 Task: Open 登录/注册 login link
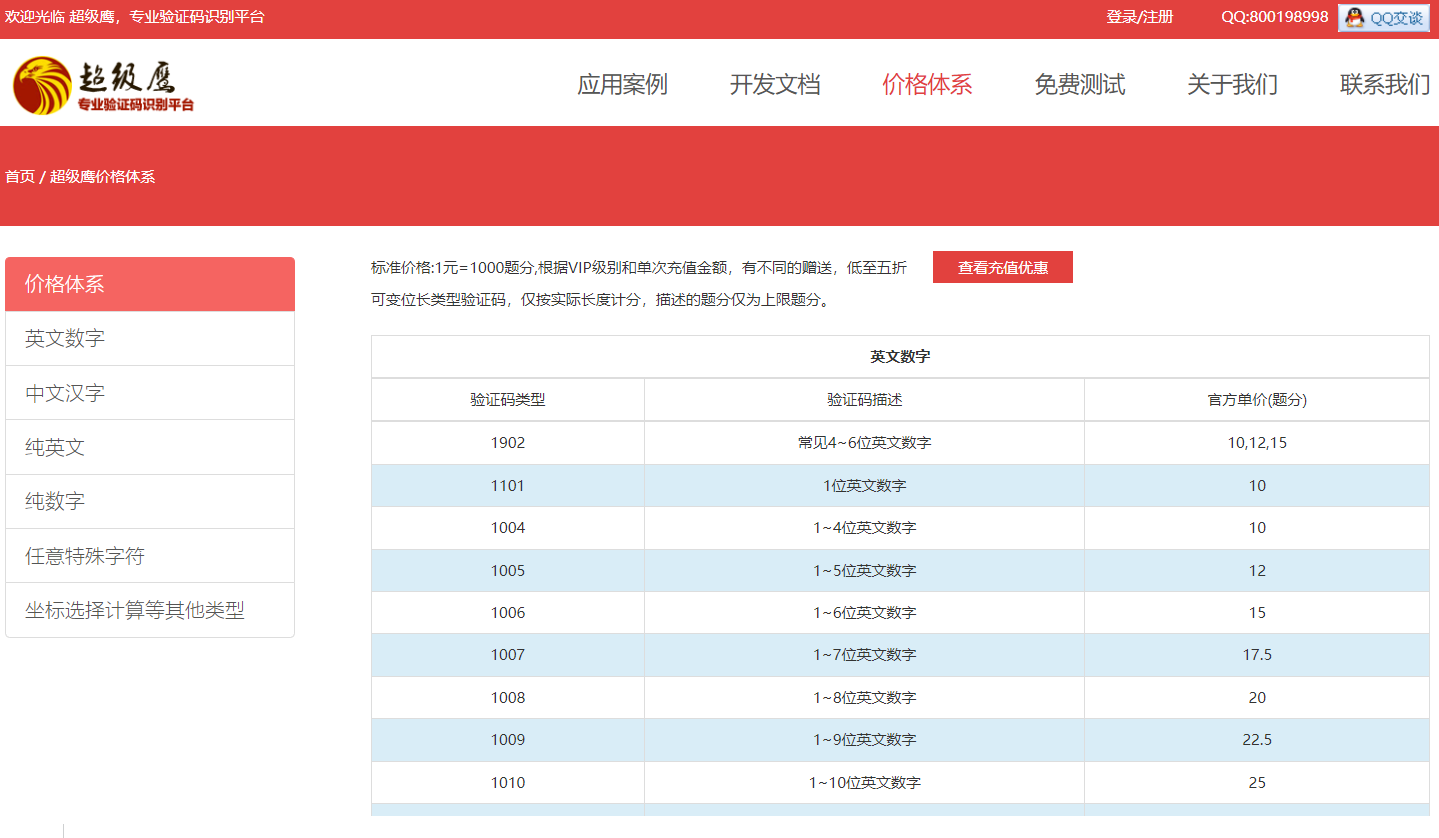coord(1139,17)
